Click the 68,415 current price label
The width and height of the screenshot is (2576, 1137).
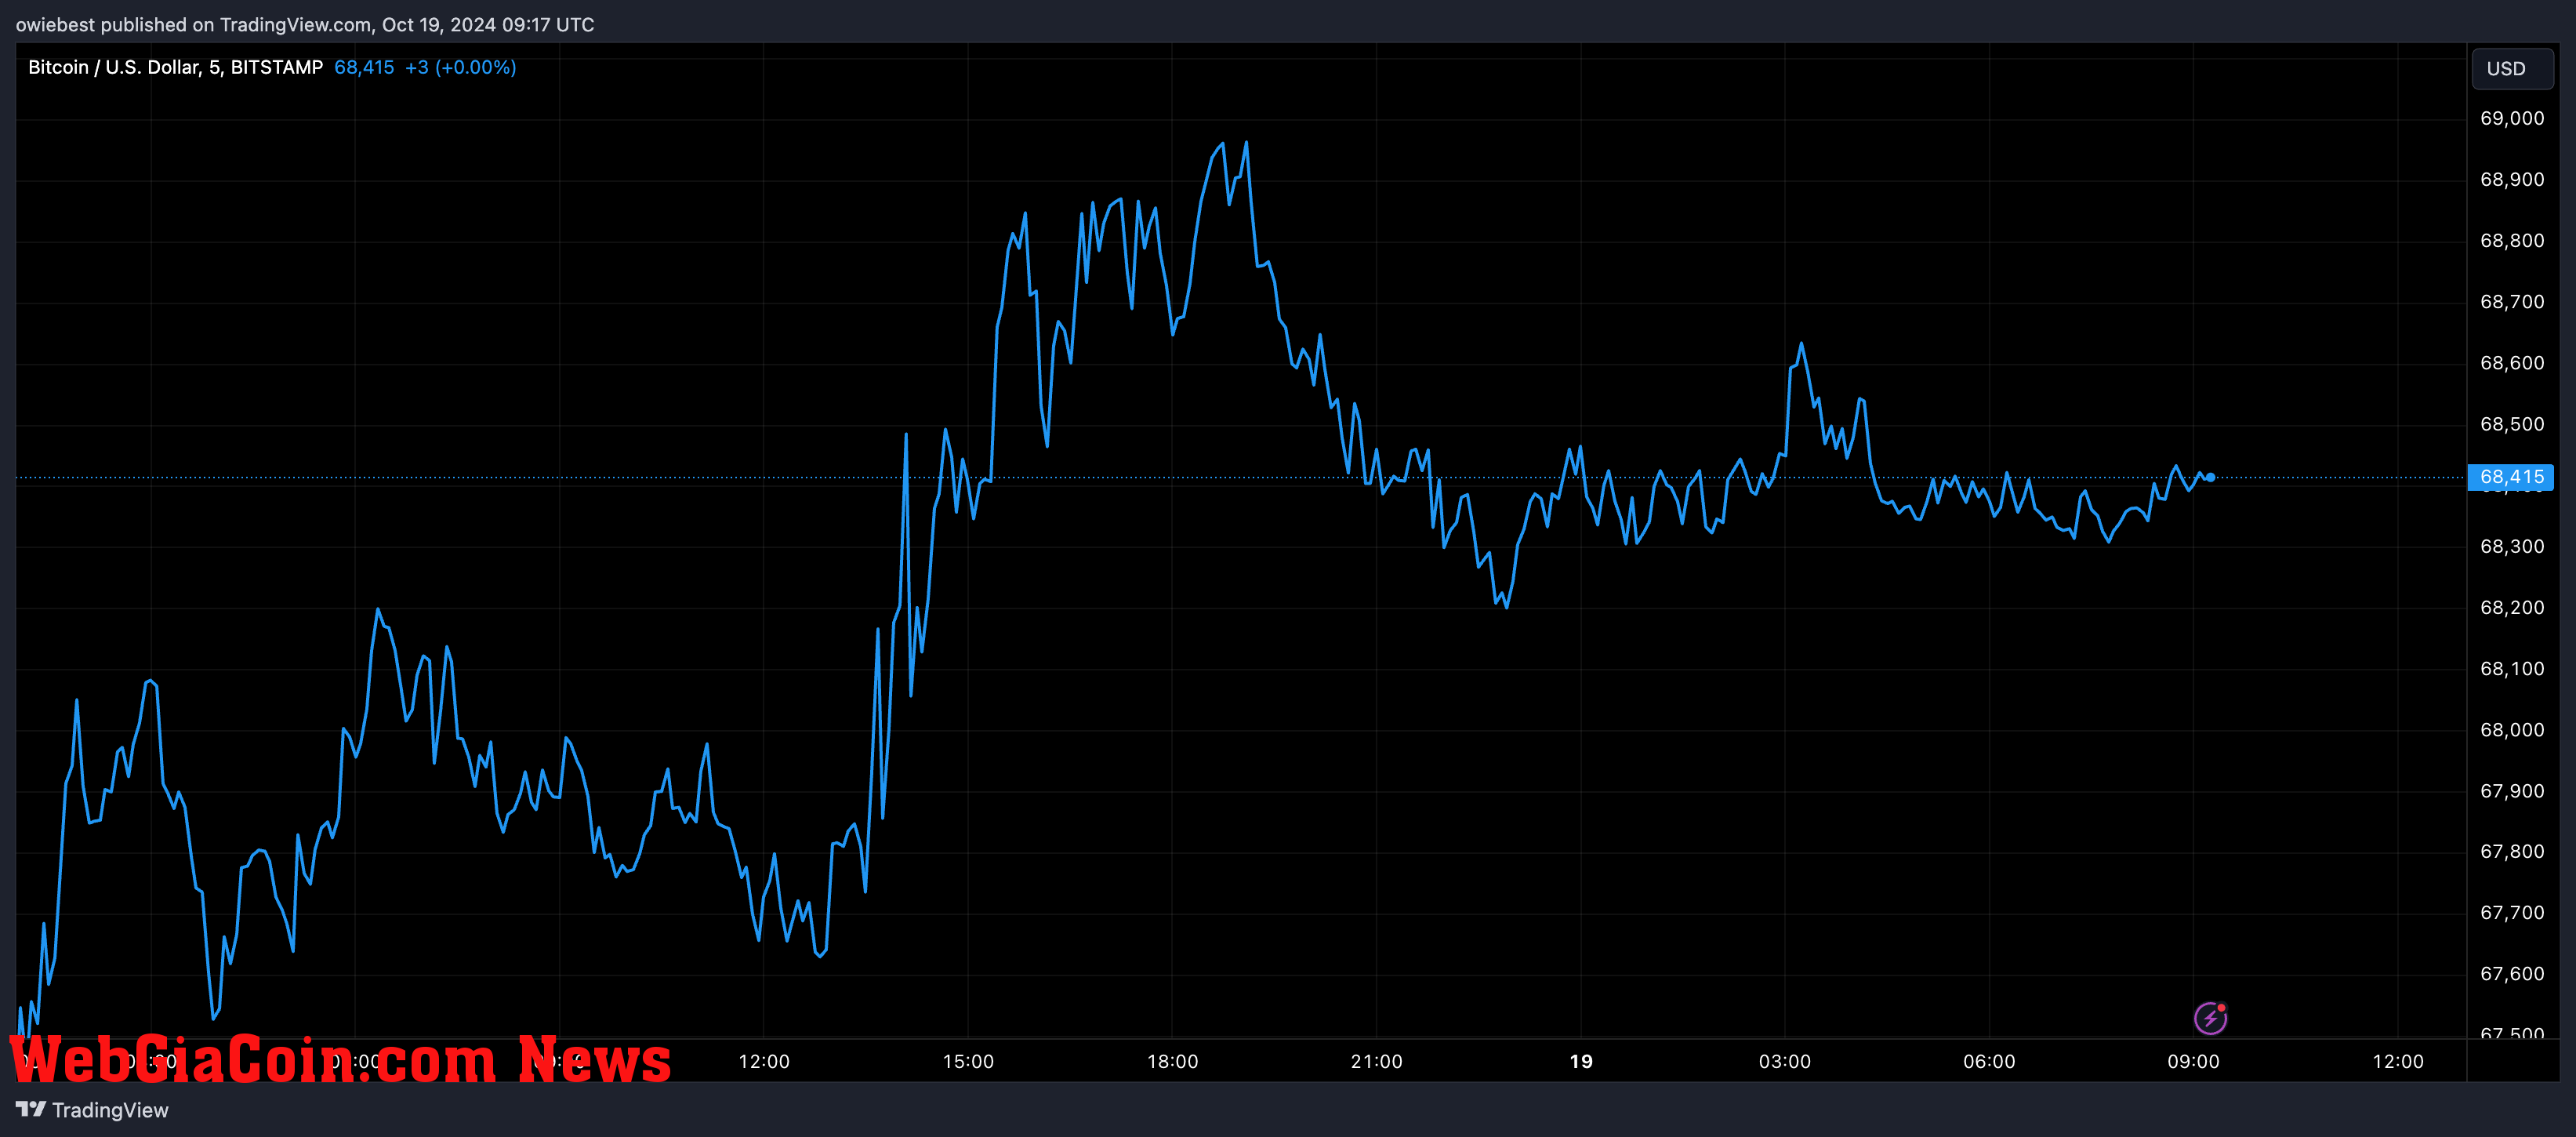click(x=2511, y=477)
